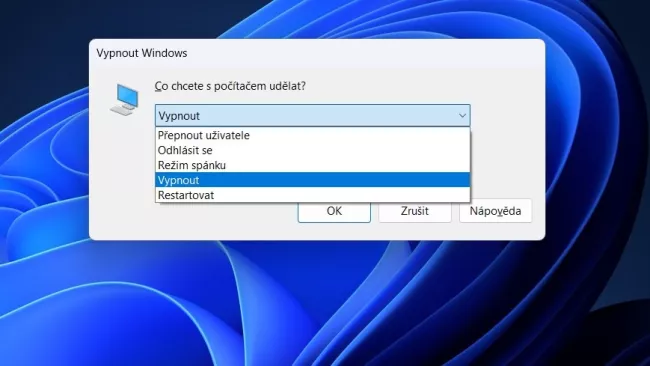This screenshot has width=650, height=366.
Task: Choose Restartovat from the dropdown list
Action: [x=313, y=195]
